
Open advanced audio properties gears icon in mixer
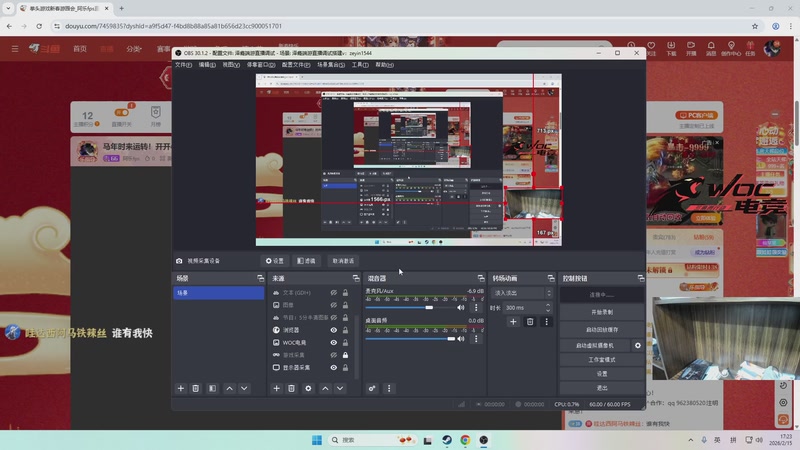(372, 389)
